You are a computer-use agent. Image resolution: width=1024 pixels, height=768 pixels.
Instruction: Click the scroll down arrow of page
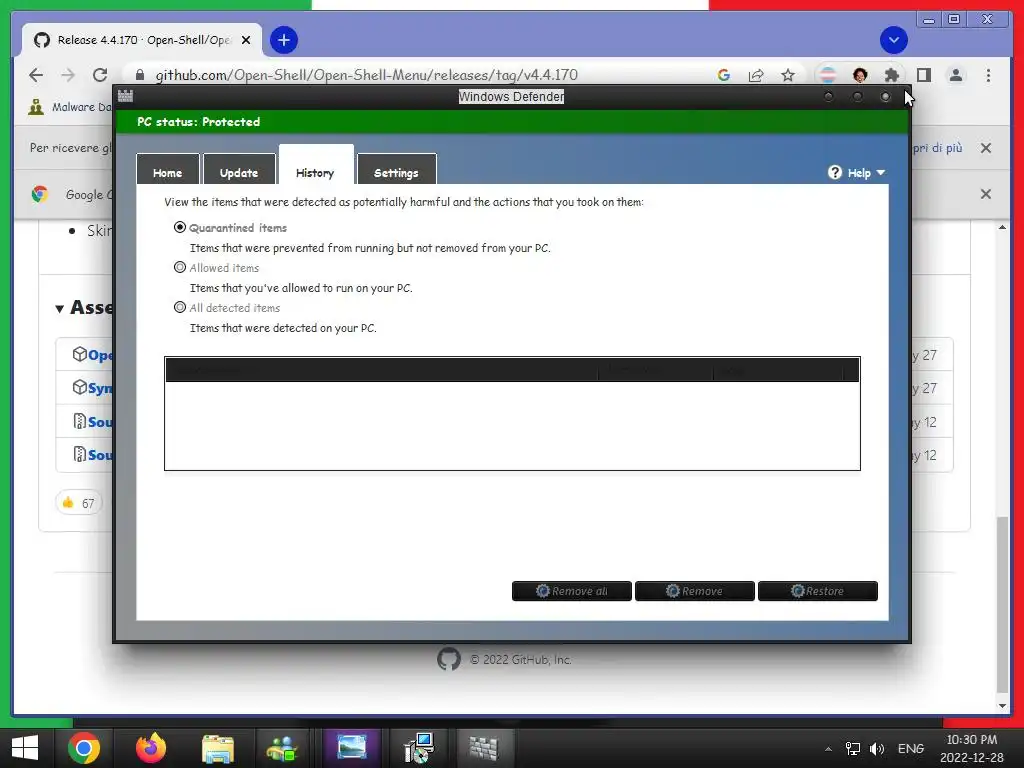(x=1002, y=705)
